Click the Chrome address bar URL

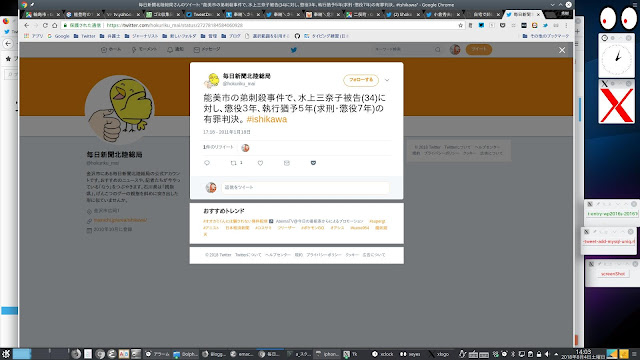[175, 25]
